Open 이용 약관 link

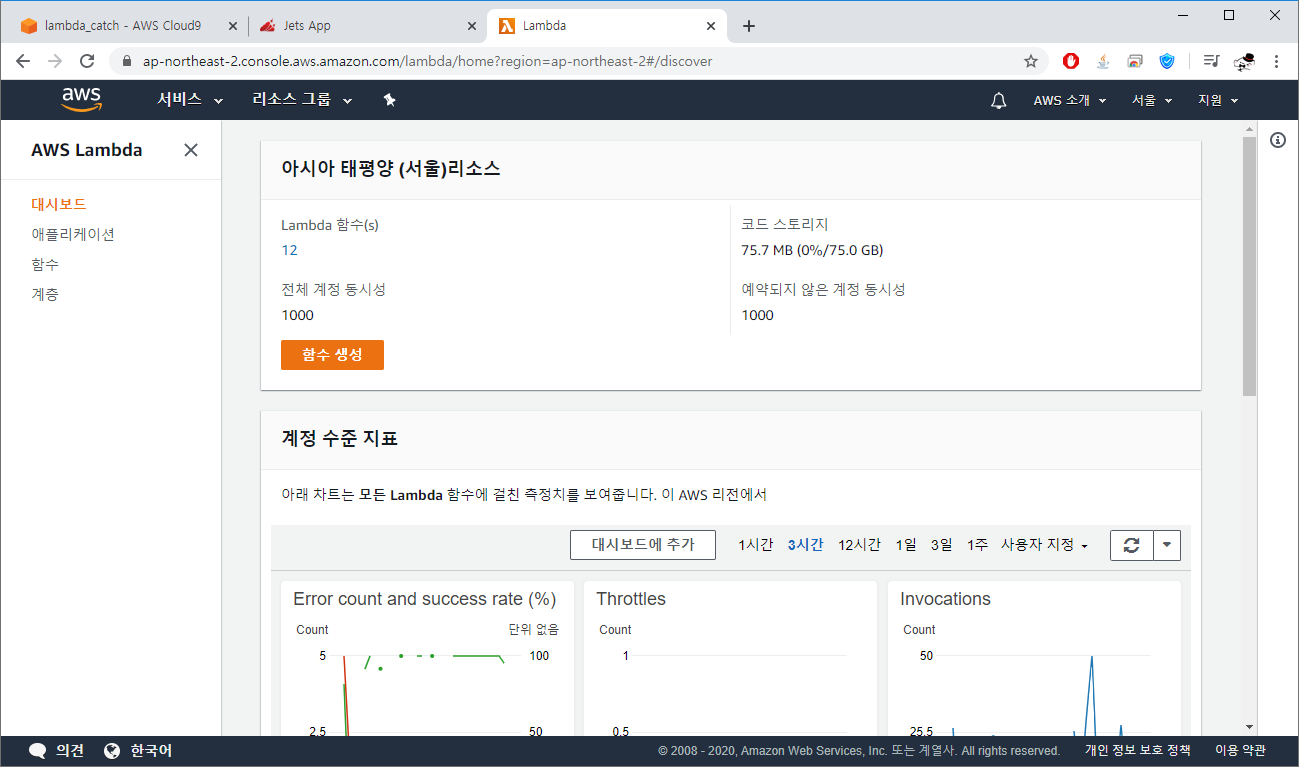(1240, 751)
